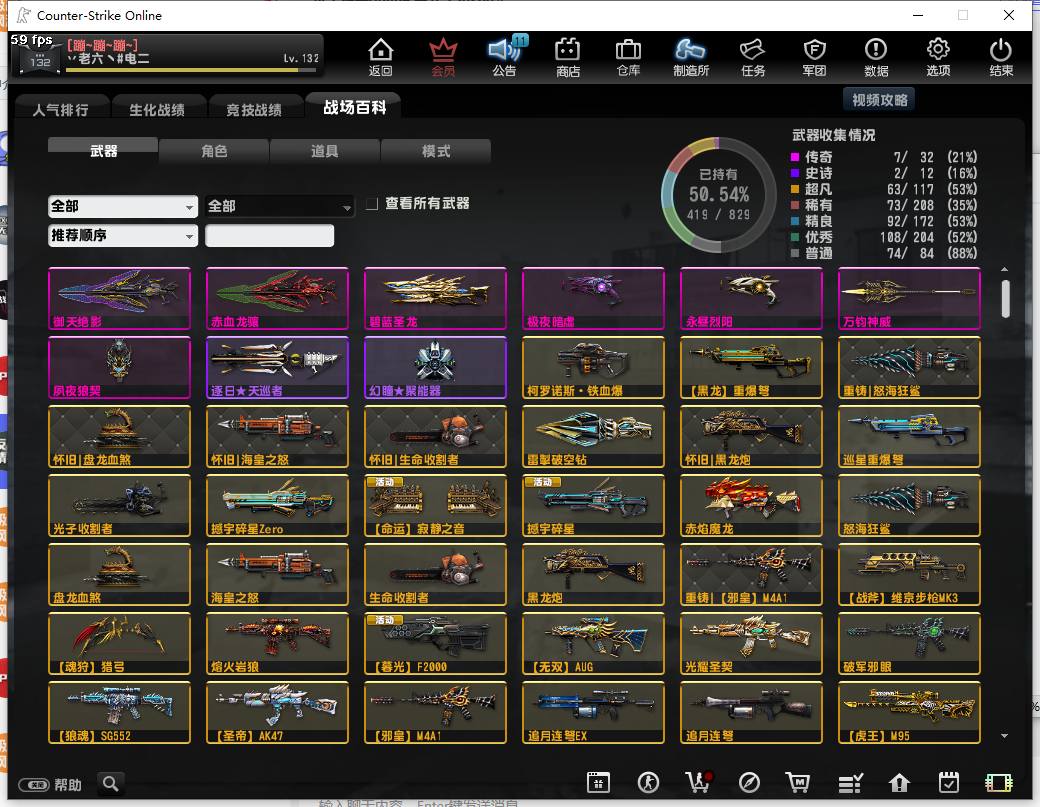Screen dimensions: 1040x807
Task: Open the 会员 crown icon
Action: (443, 57)
